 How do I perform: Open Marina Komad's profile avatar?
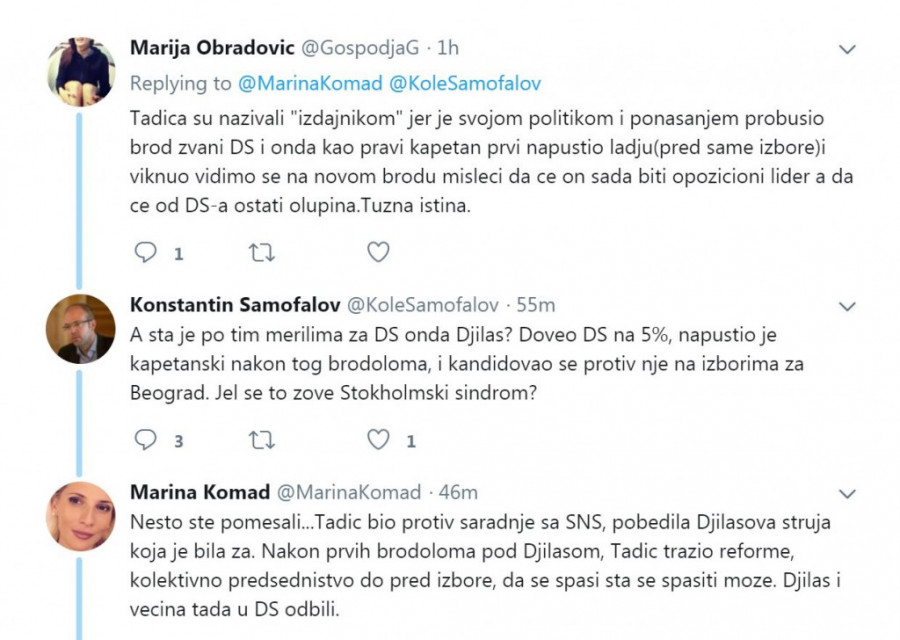pos(81,515)
